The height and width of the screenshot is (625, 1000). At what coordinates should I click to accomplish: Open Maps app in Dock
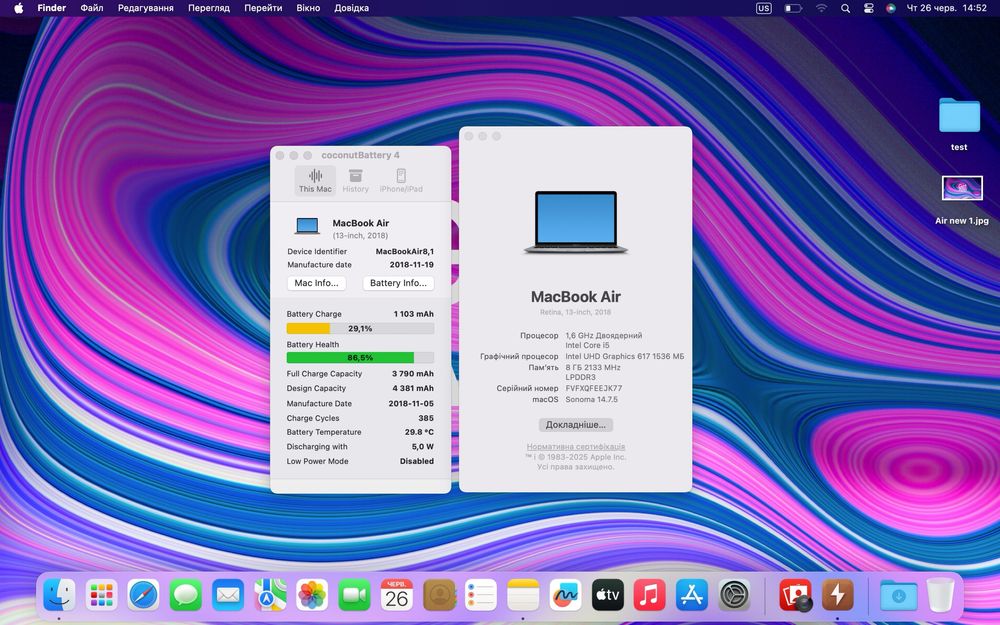(270, 596)
